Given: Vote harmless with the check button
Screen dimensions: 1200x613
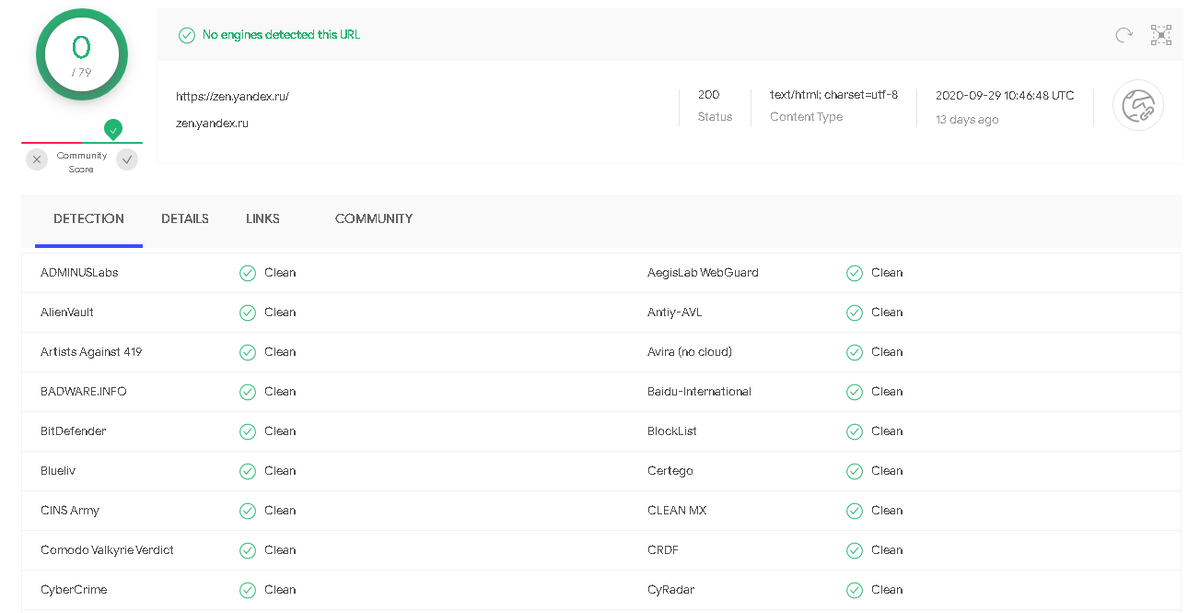Looking at the screenshot, I should [x=127, y=159].
